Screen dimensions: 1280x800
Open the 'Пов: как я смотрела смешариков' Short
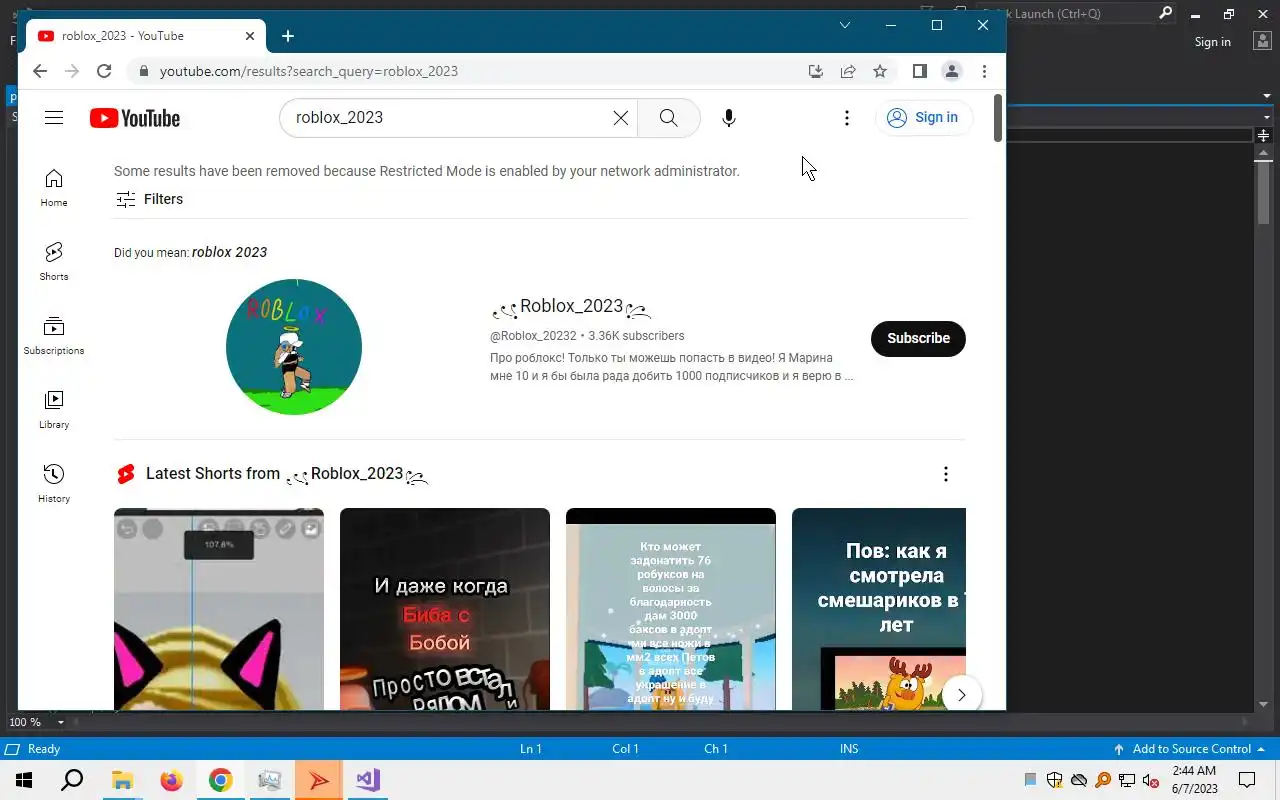coord(879,609)
